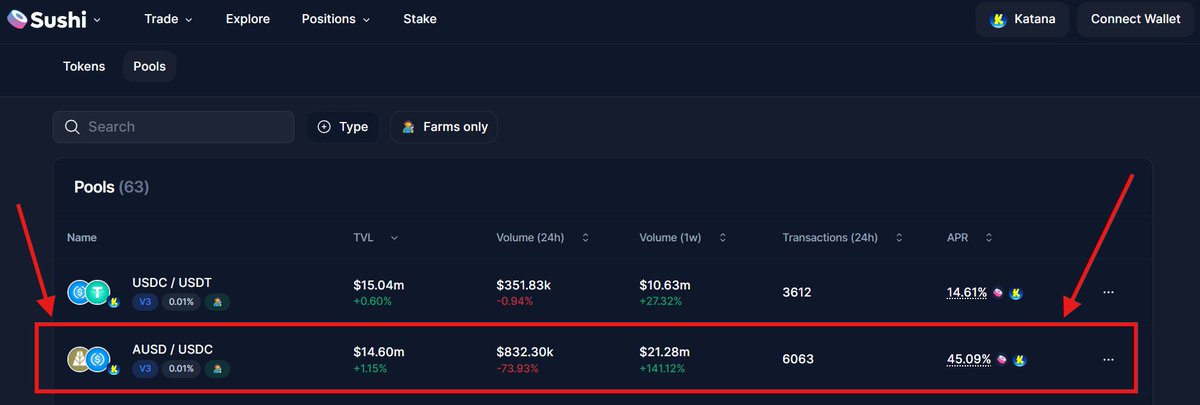Viewport: 1200px width, 405px height.
Task: Click the Sushi logo icon
Action: (17, 19)
